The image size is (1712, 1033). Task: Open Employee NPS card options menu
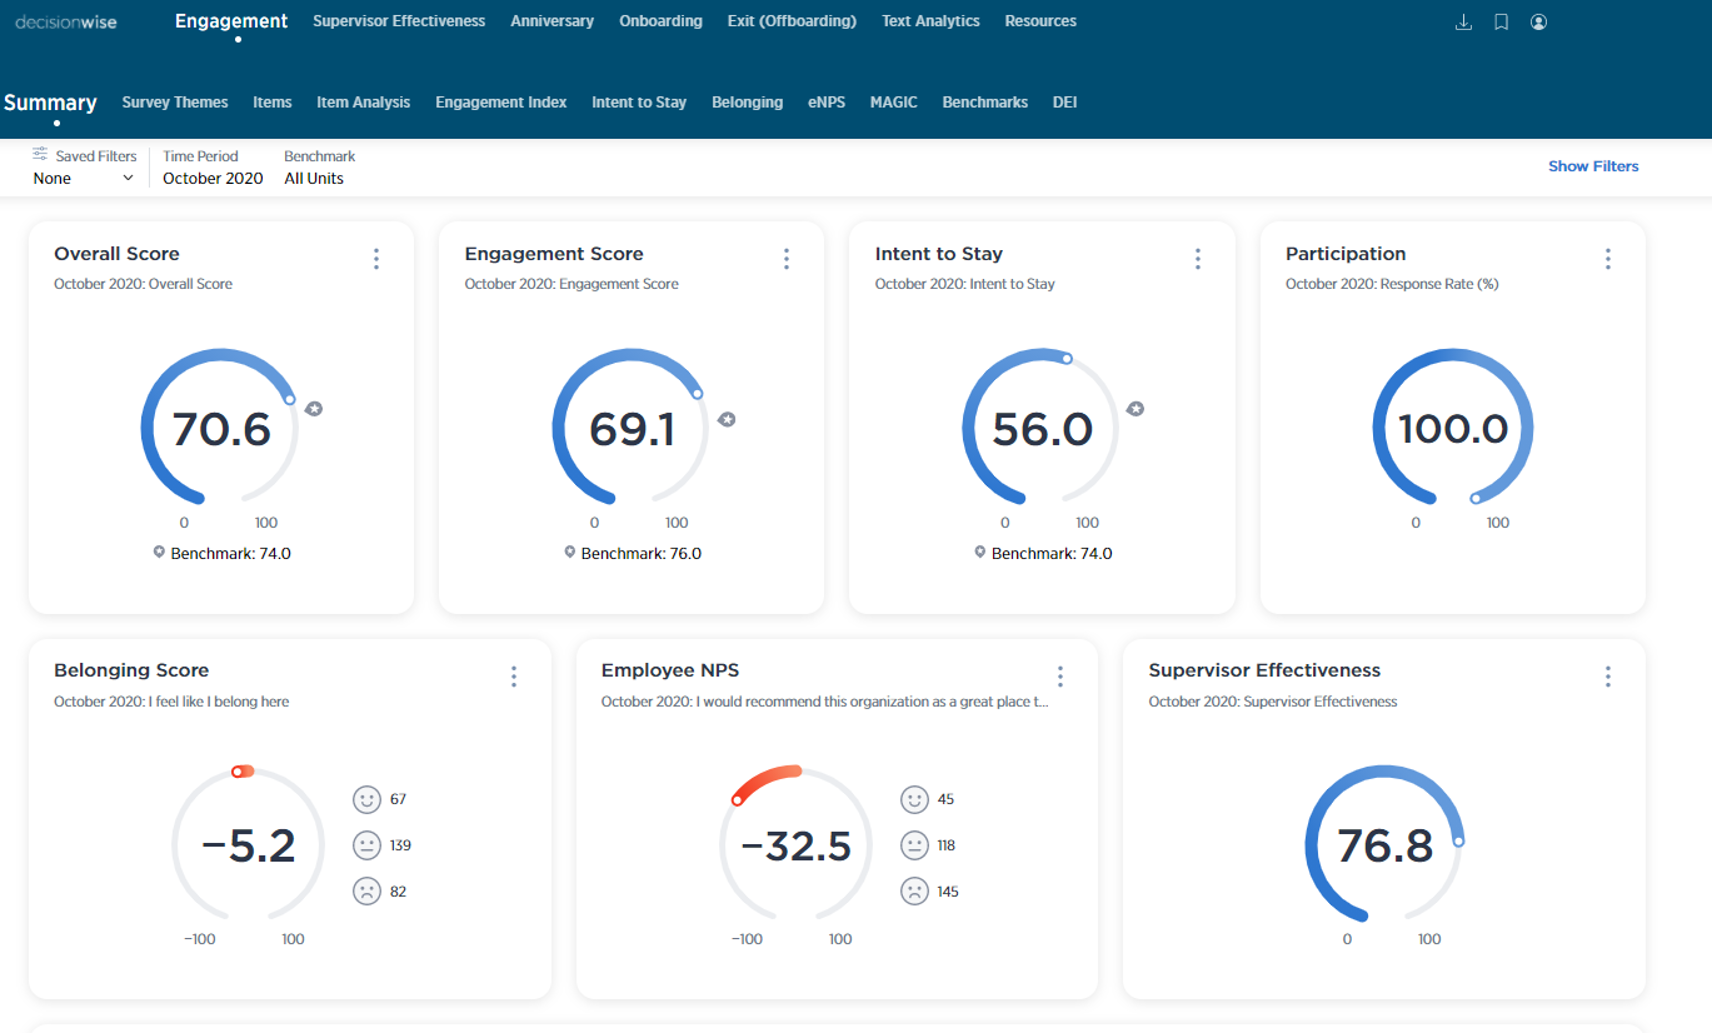1060,677
